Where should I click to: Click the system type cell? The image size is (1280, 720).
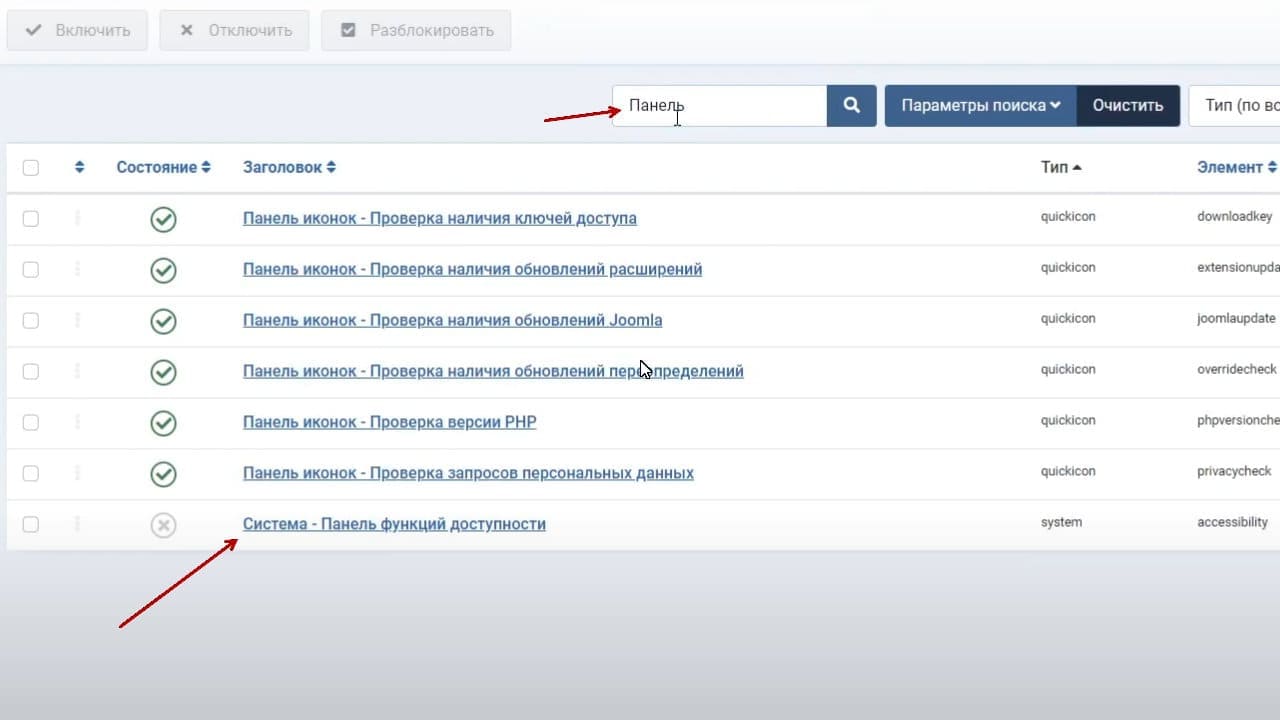coord(1061,523)
